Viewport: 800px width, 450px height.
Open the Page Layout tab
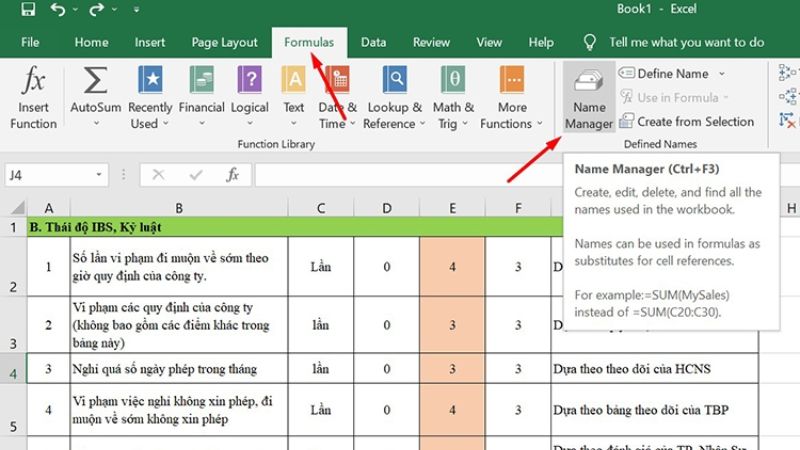[x=224, y=42]
